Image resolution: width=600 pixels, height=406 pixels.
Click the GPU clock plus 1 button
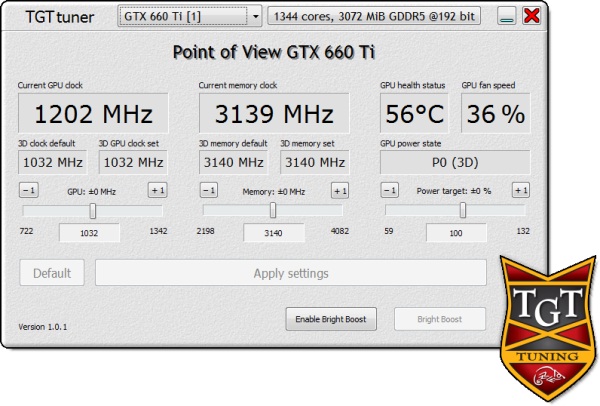click(158, 190)
